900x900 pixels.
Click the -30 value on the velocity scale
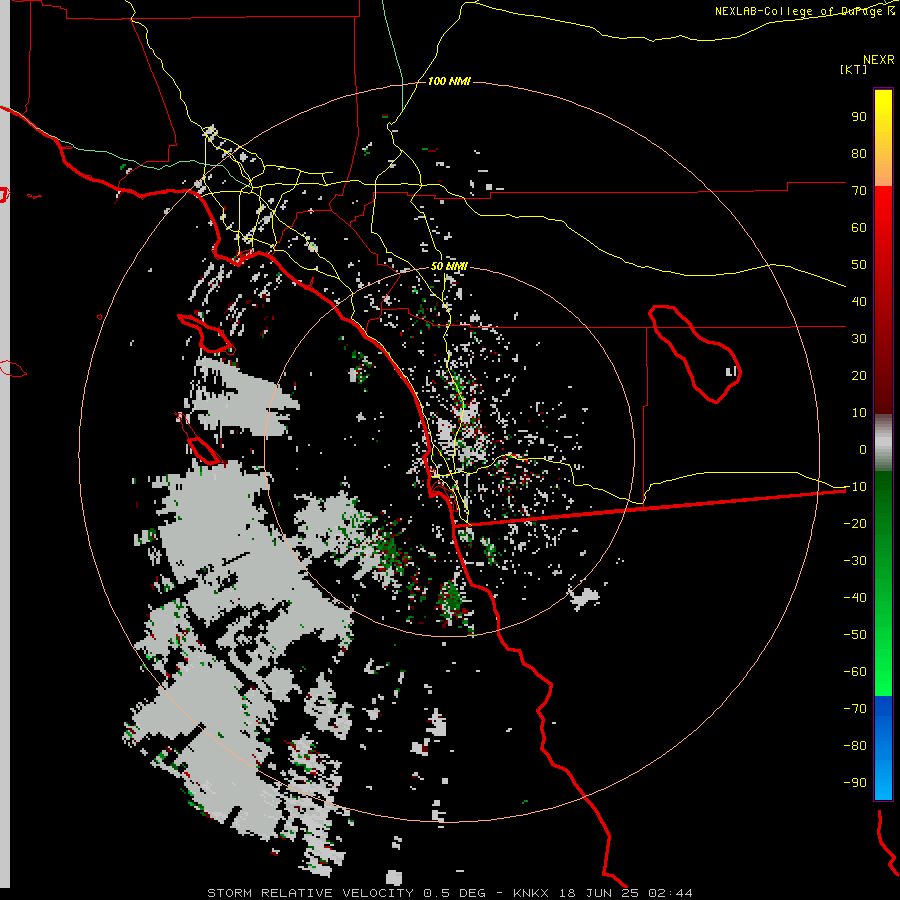click(855, 561)
